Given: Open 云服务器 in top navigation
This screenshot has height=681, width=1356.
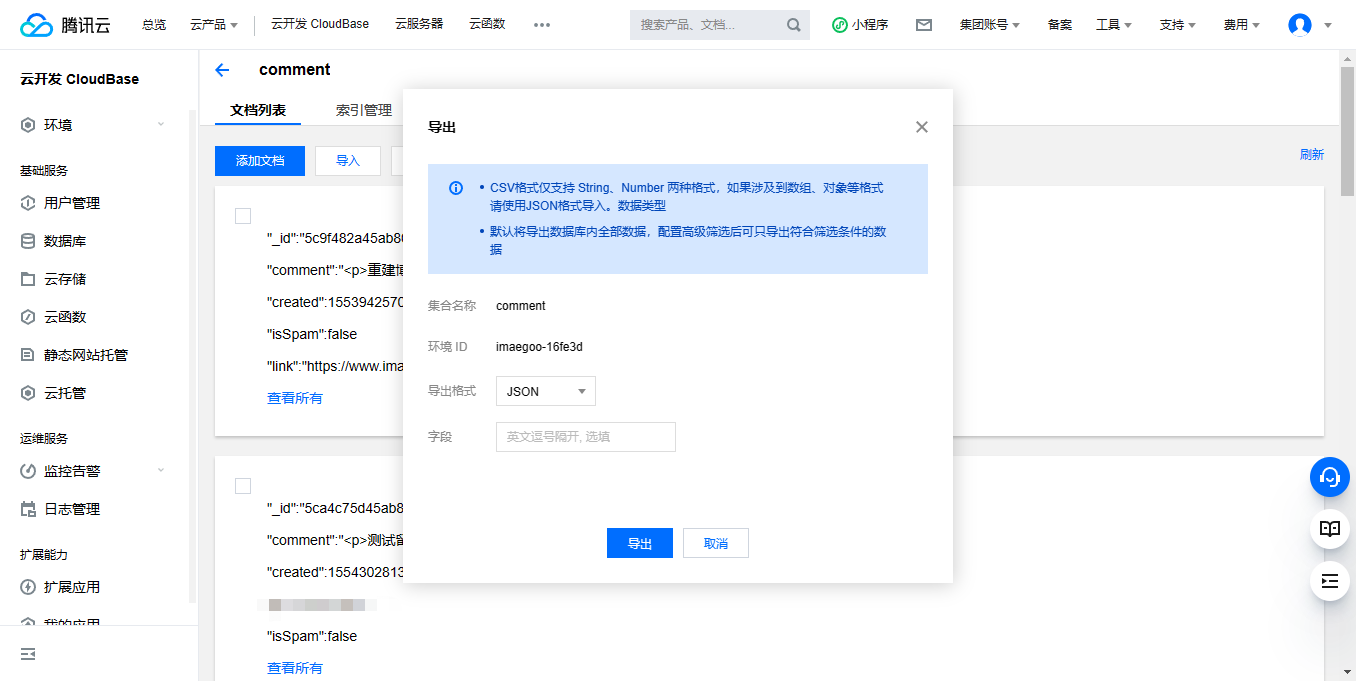Looking at the screenshot, I should click(419, 24).
